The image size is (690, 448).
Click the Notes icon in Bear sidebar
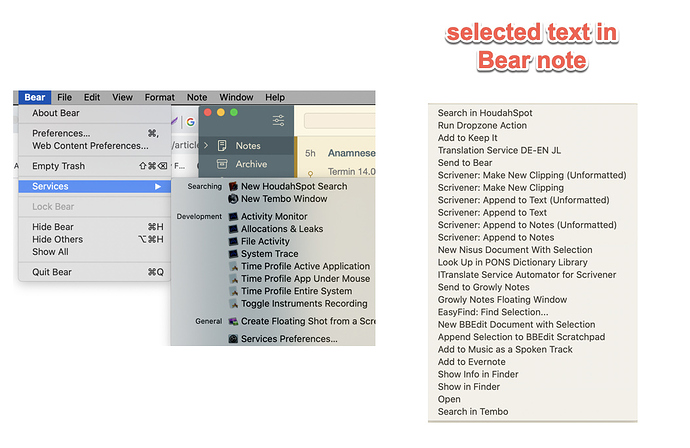[x=222, y=146]
